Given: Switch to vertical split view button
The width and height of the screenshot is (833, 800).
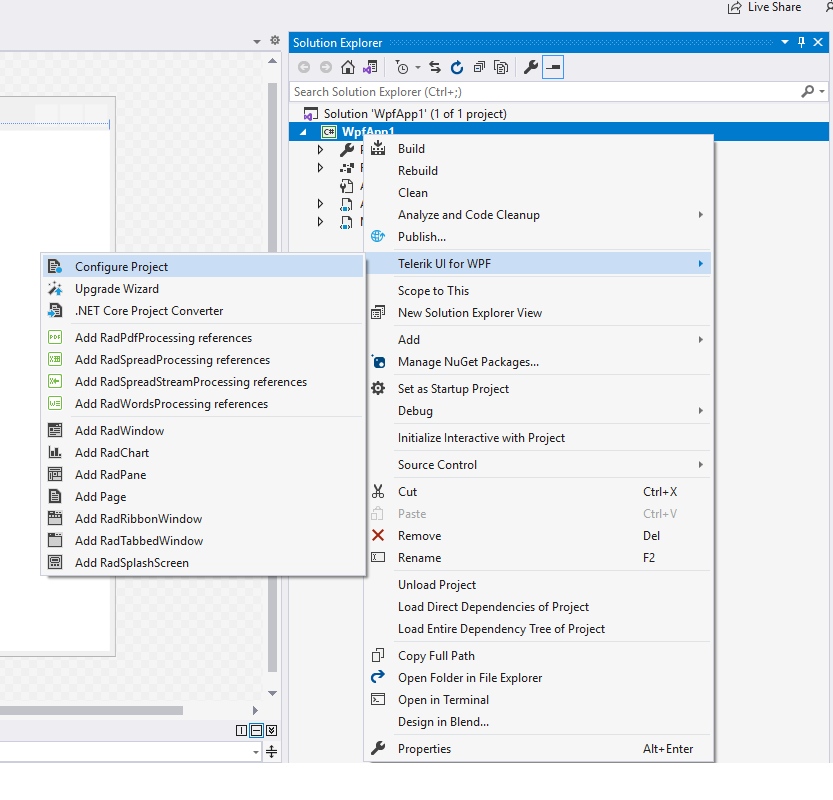Looking at the screenshot, I should pyautogui.click(x=241, y=730).
